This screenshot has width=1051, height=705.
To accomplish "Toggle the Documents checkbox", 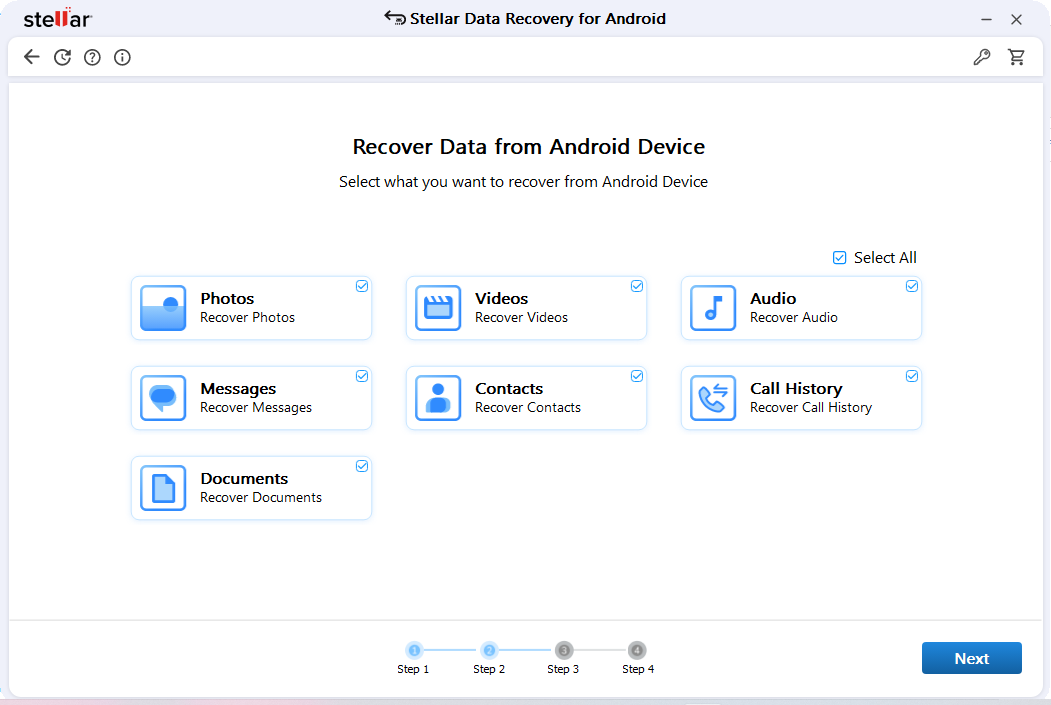I will click(362, 466).
